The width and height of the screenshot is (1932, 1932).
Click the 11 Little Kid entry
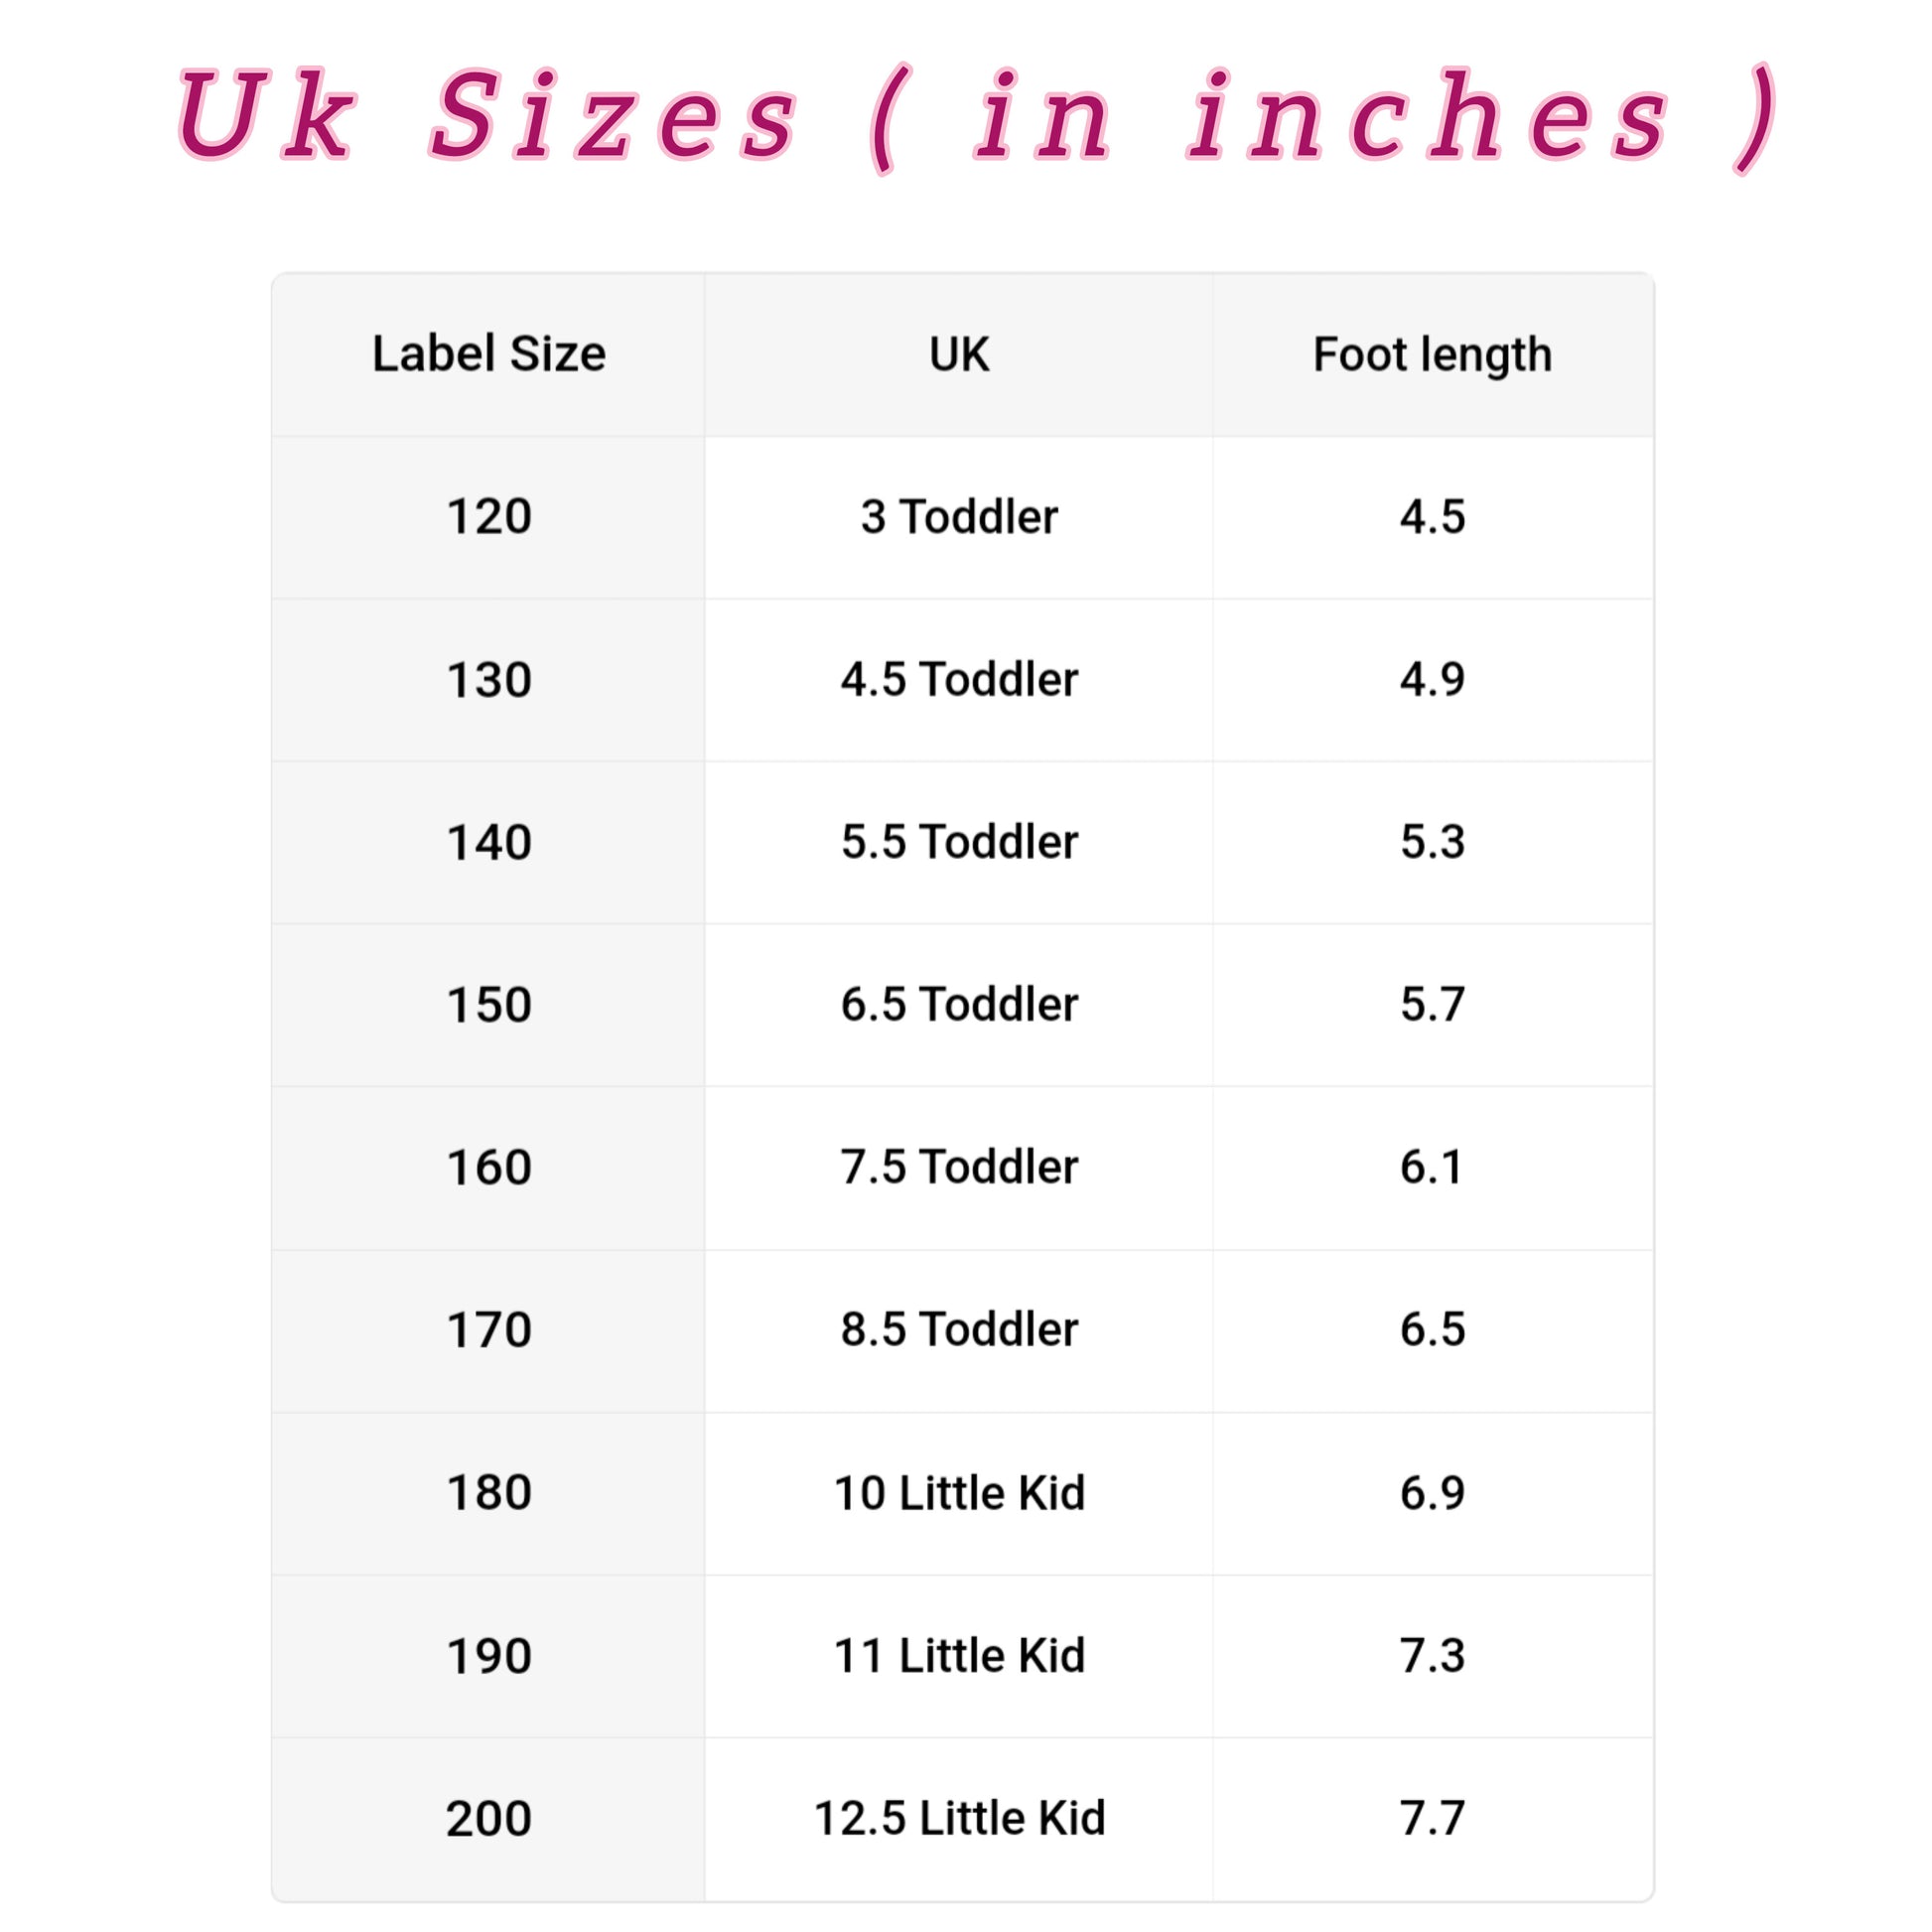point(959,1656)
